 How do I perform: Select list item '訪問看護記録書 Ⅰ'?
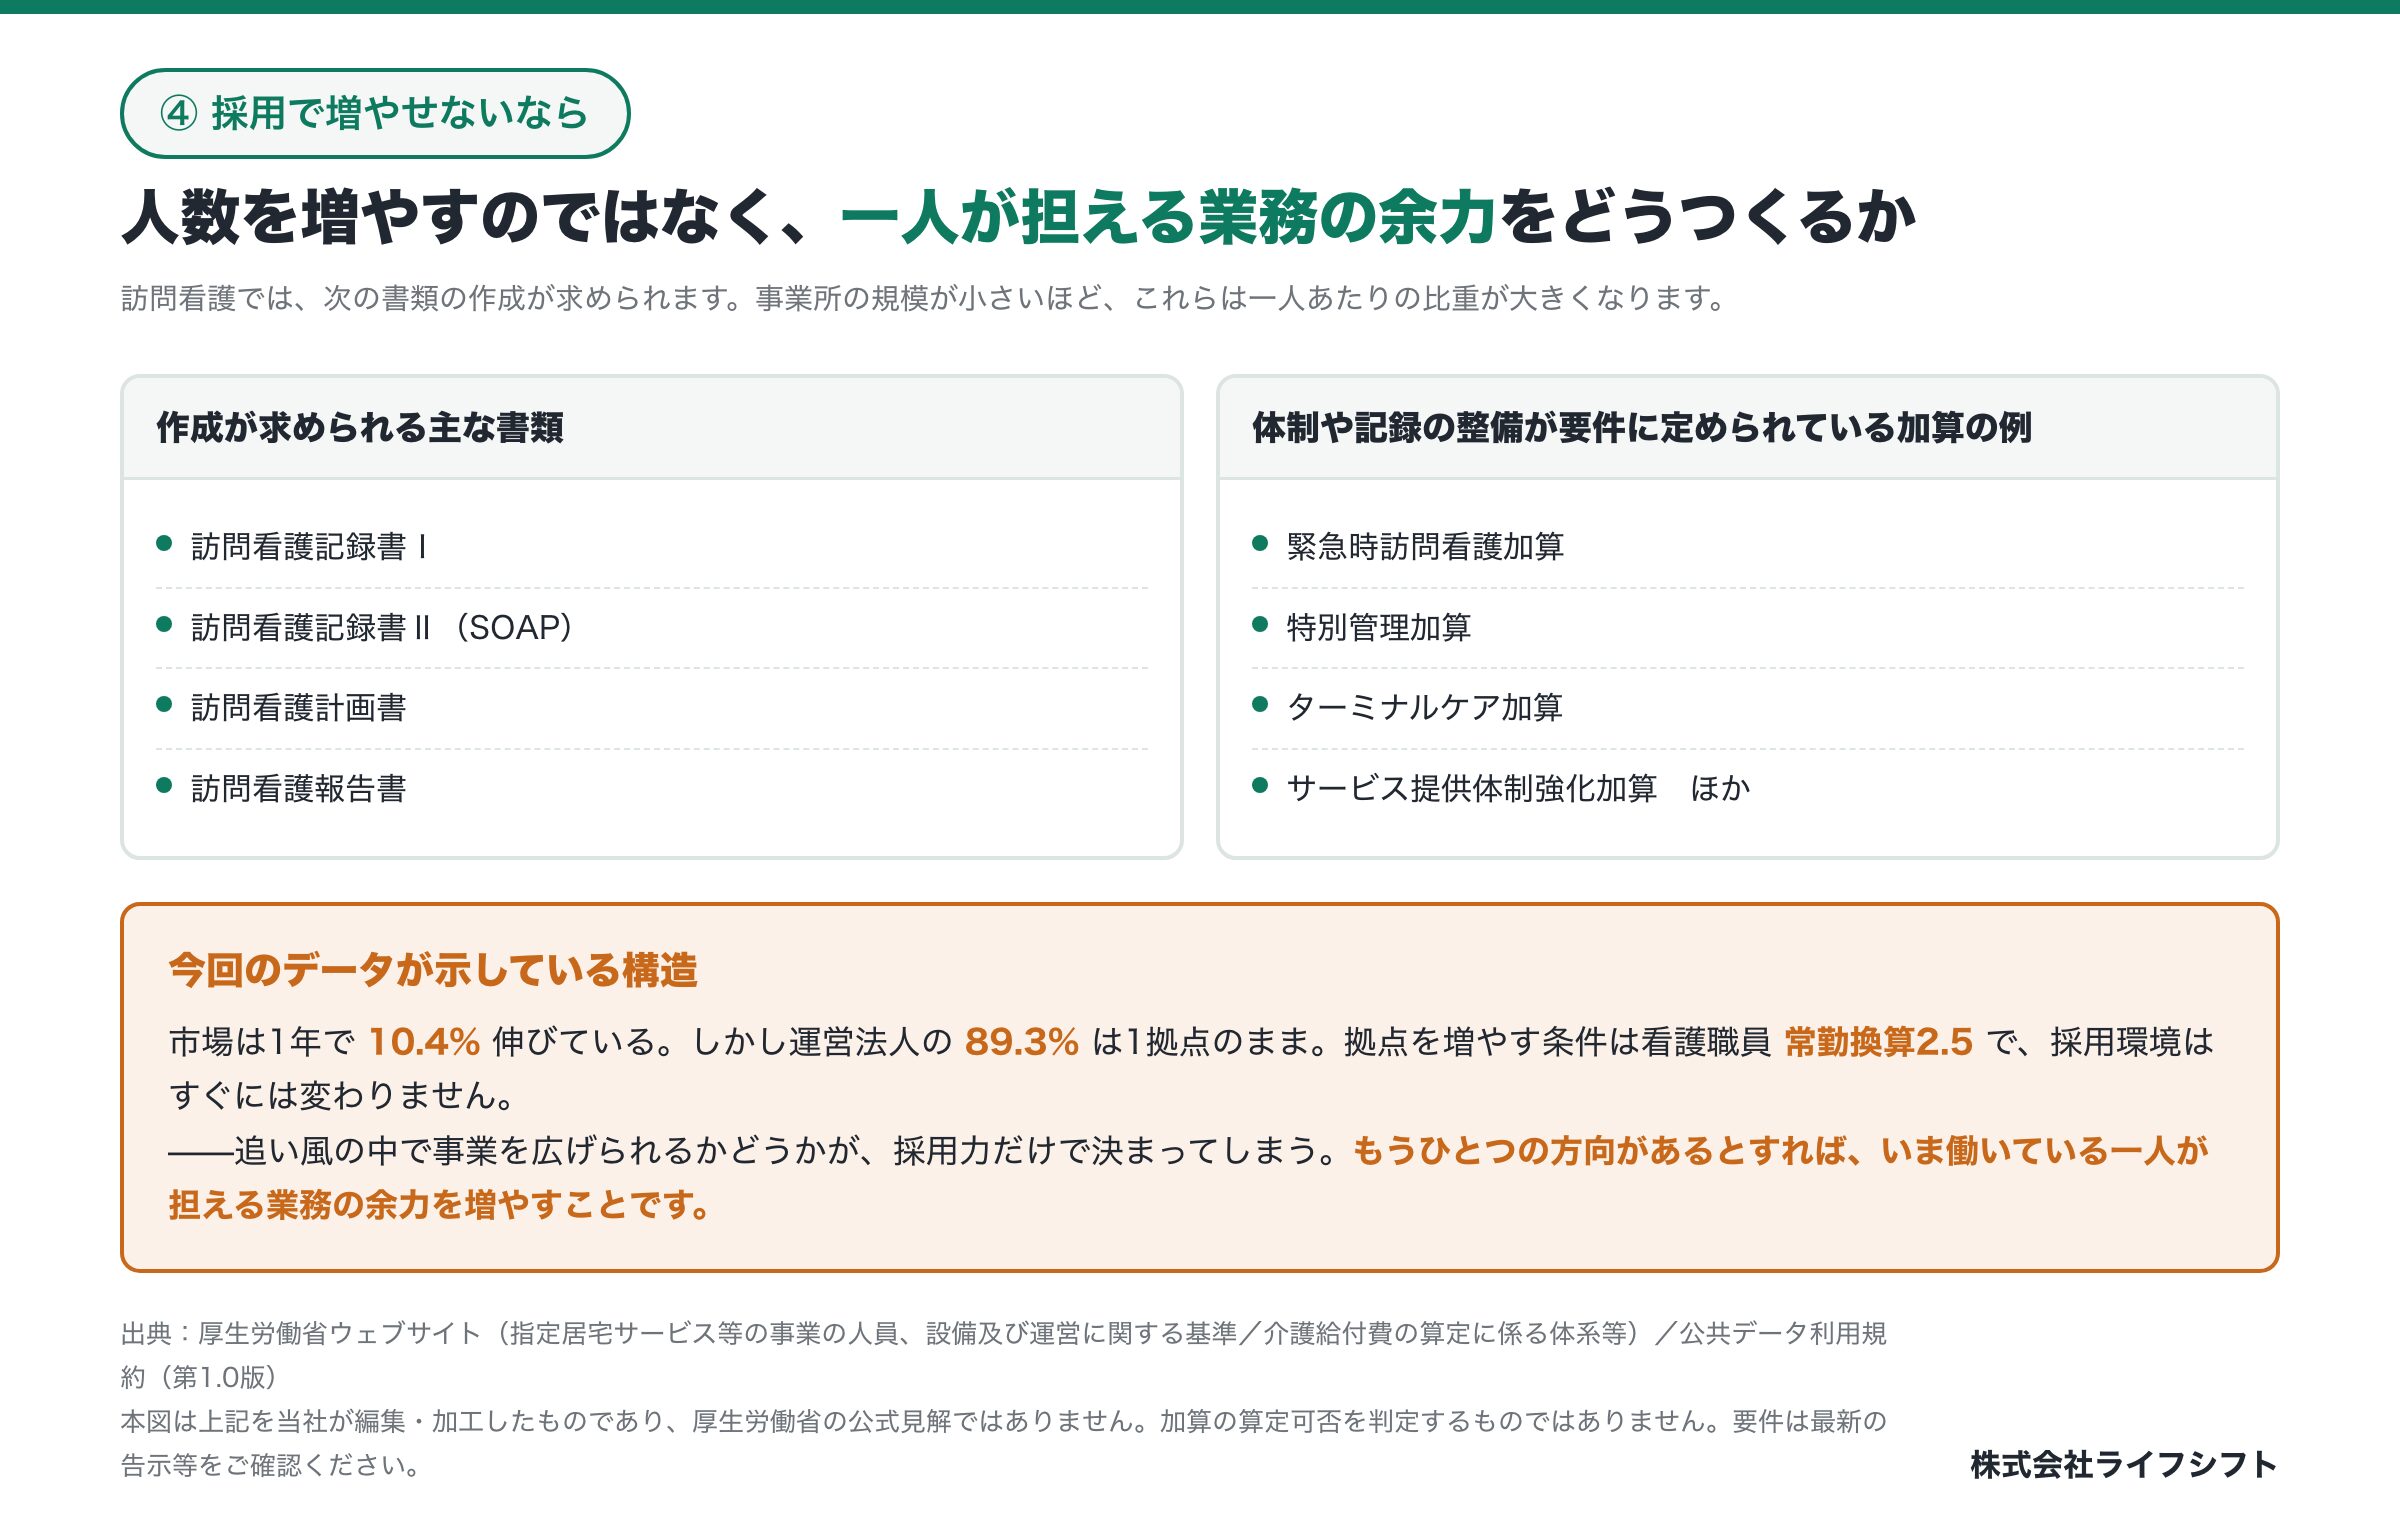[652, 547]
